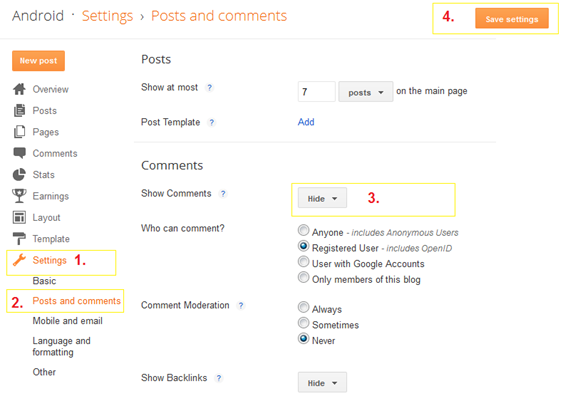Image resolution: width=563 pixels, height=401 pixels.
Task: Open Mobile and email settings
Action: pos(68,321)
